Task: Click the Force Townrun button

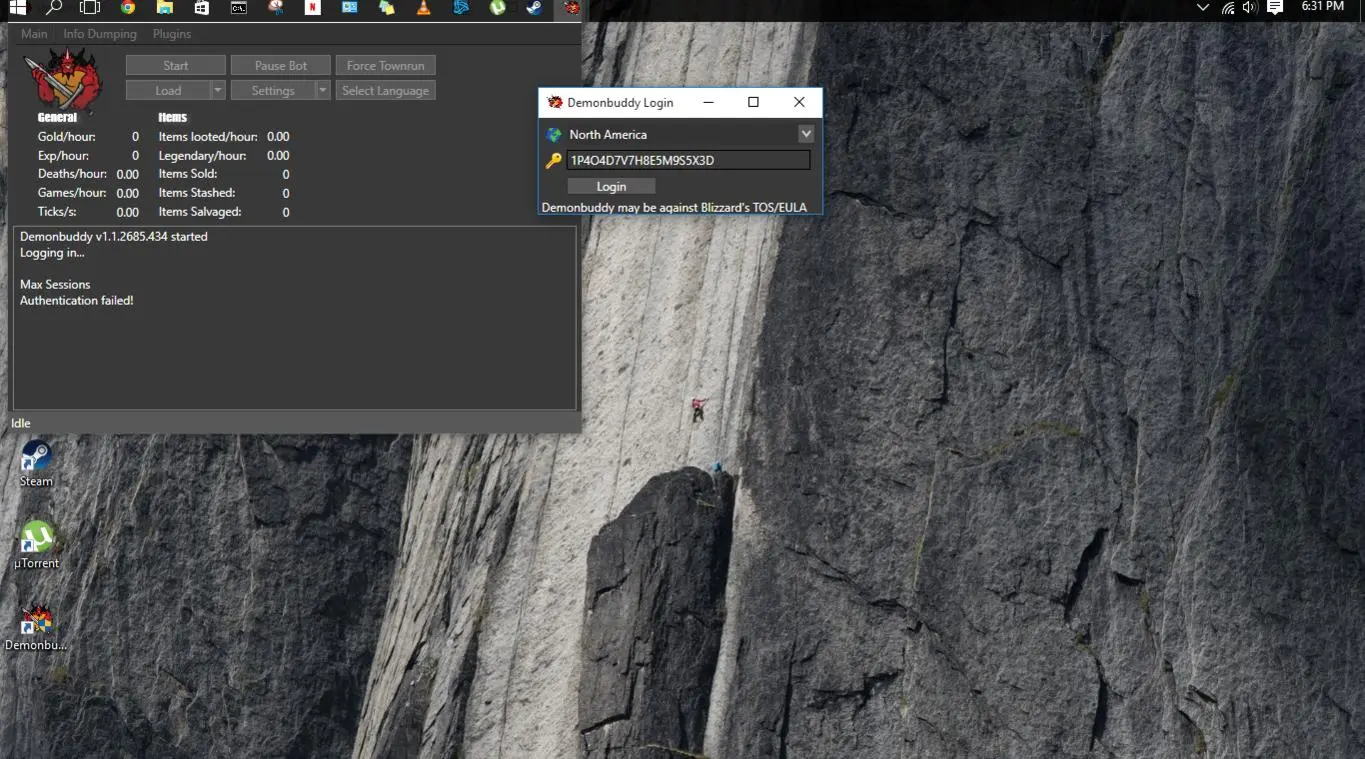Action: (386, 65)
